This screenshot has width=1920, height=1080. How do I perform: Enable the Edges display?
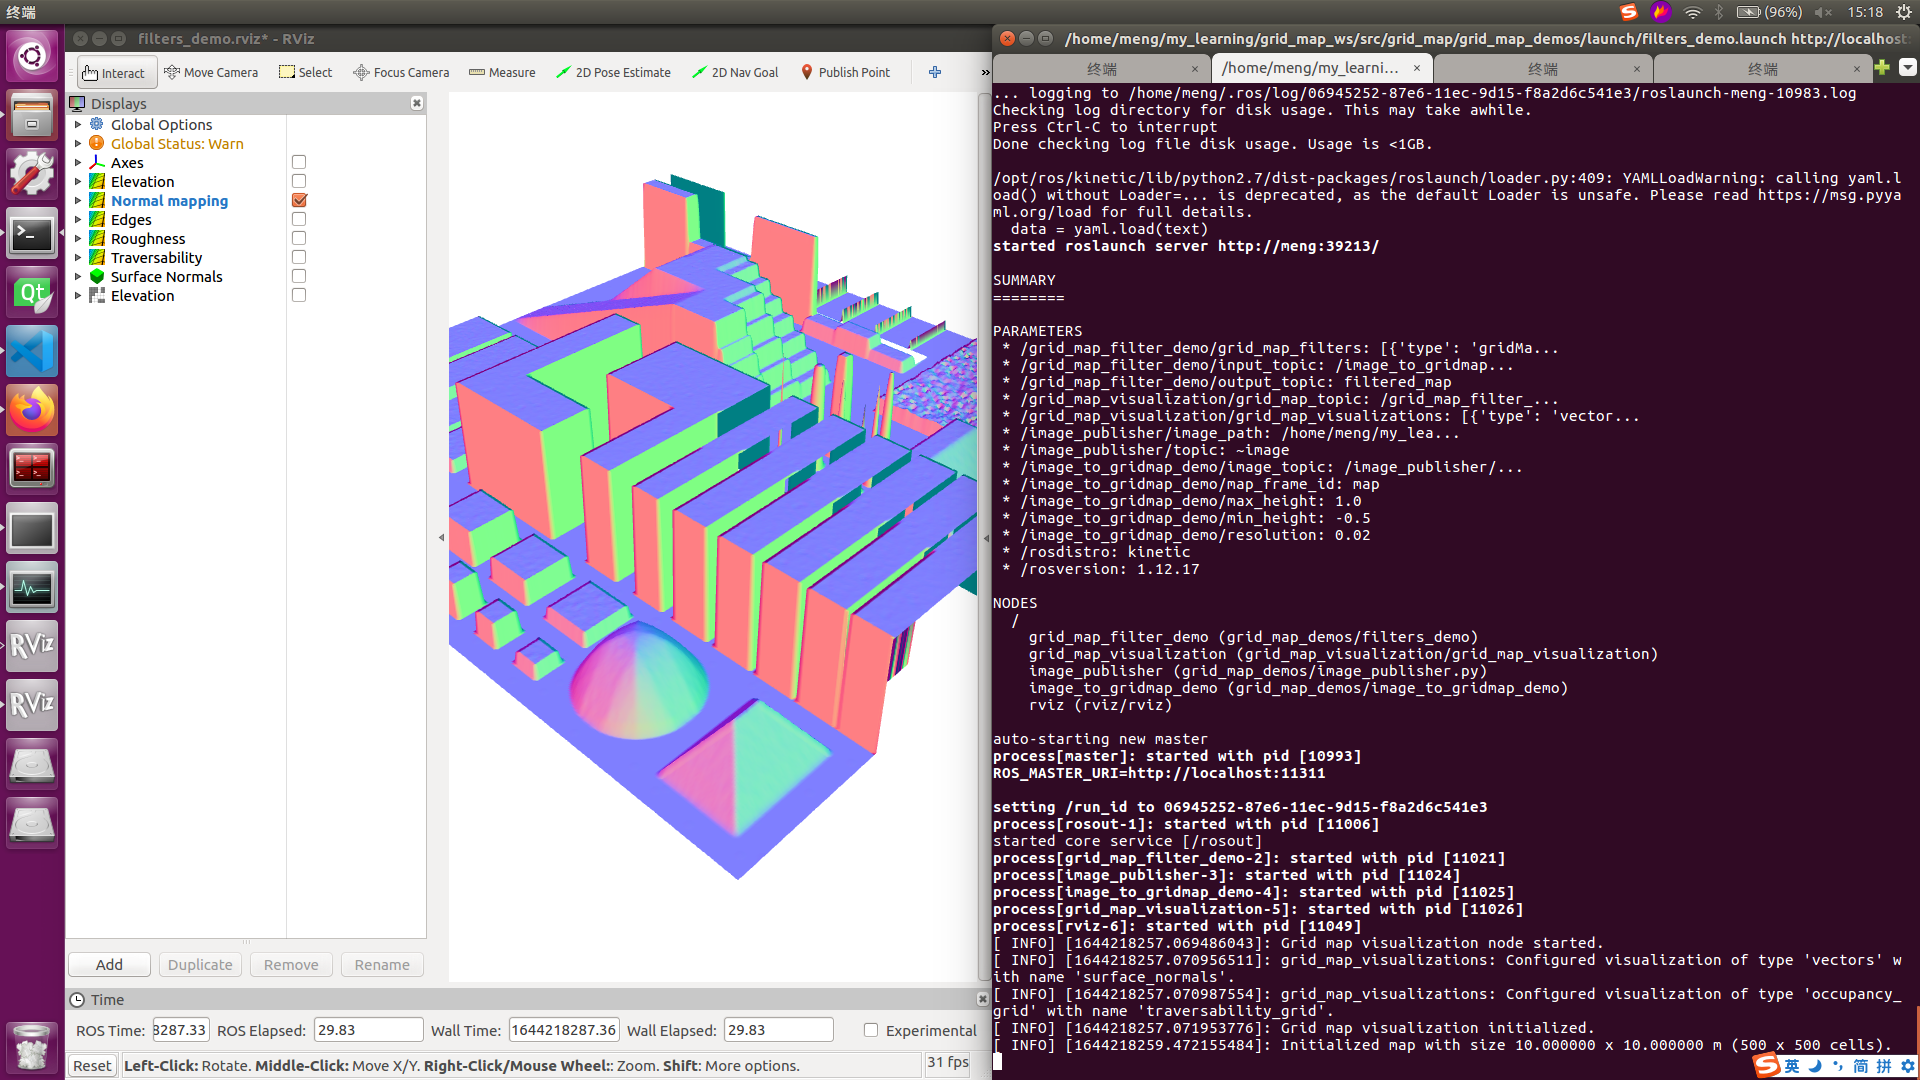point(298,218)
